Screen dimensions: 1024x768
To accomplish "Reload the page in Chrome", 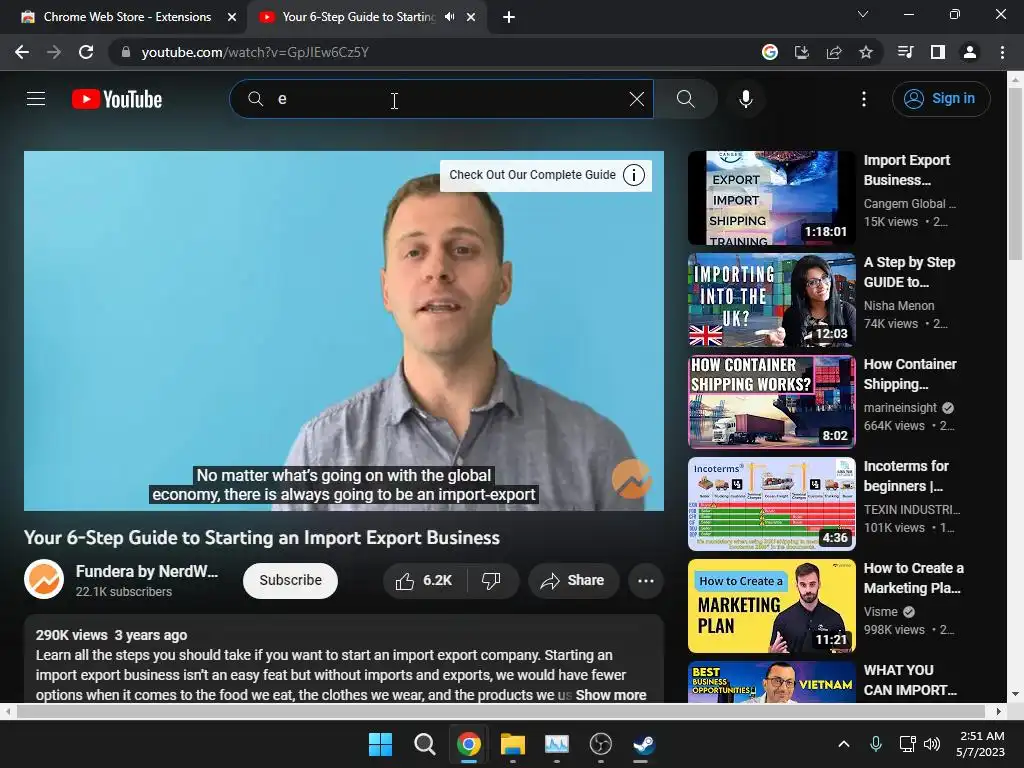I will click(x=86, y=52).
